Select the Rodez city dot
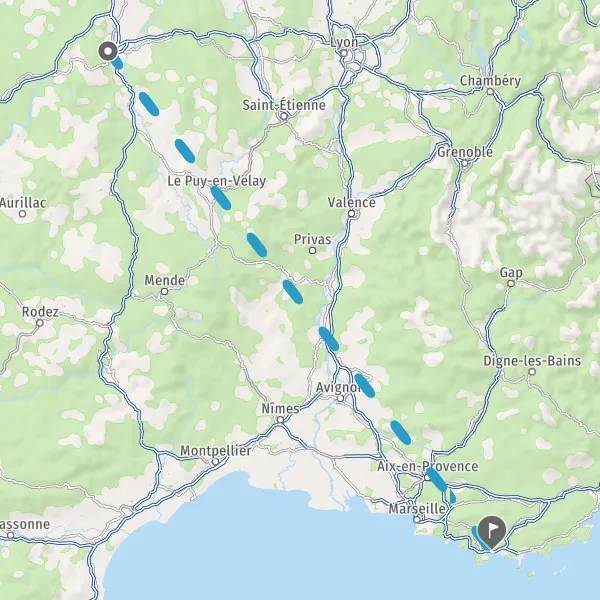This screenshot has width=600, height=600. click(x=40, y=323)
